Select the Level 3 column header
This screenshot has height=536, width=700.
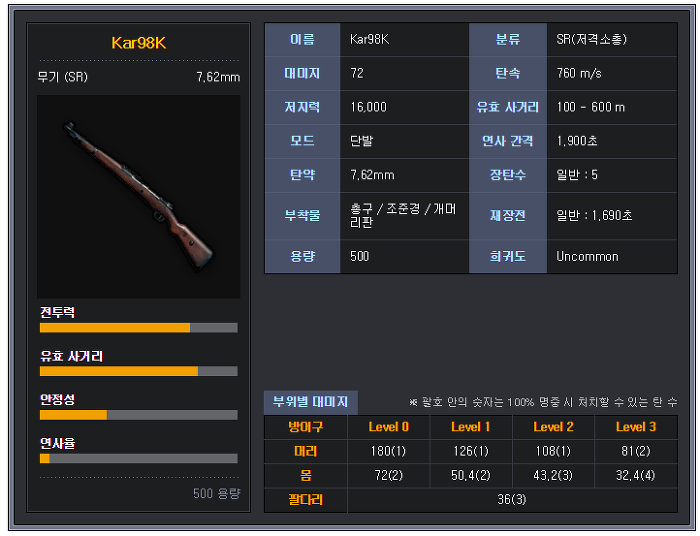click(x=636, y=427)
